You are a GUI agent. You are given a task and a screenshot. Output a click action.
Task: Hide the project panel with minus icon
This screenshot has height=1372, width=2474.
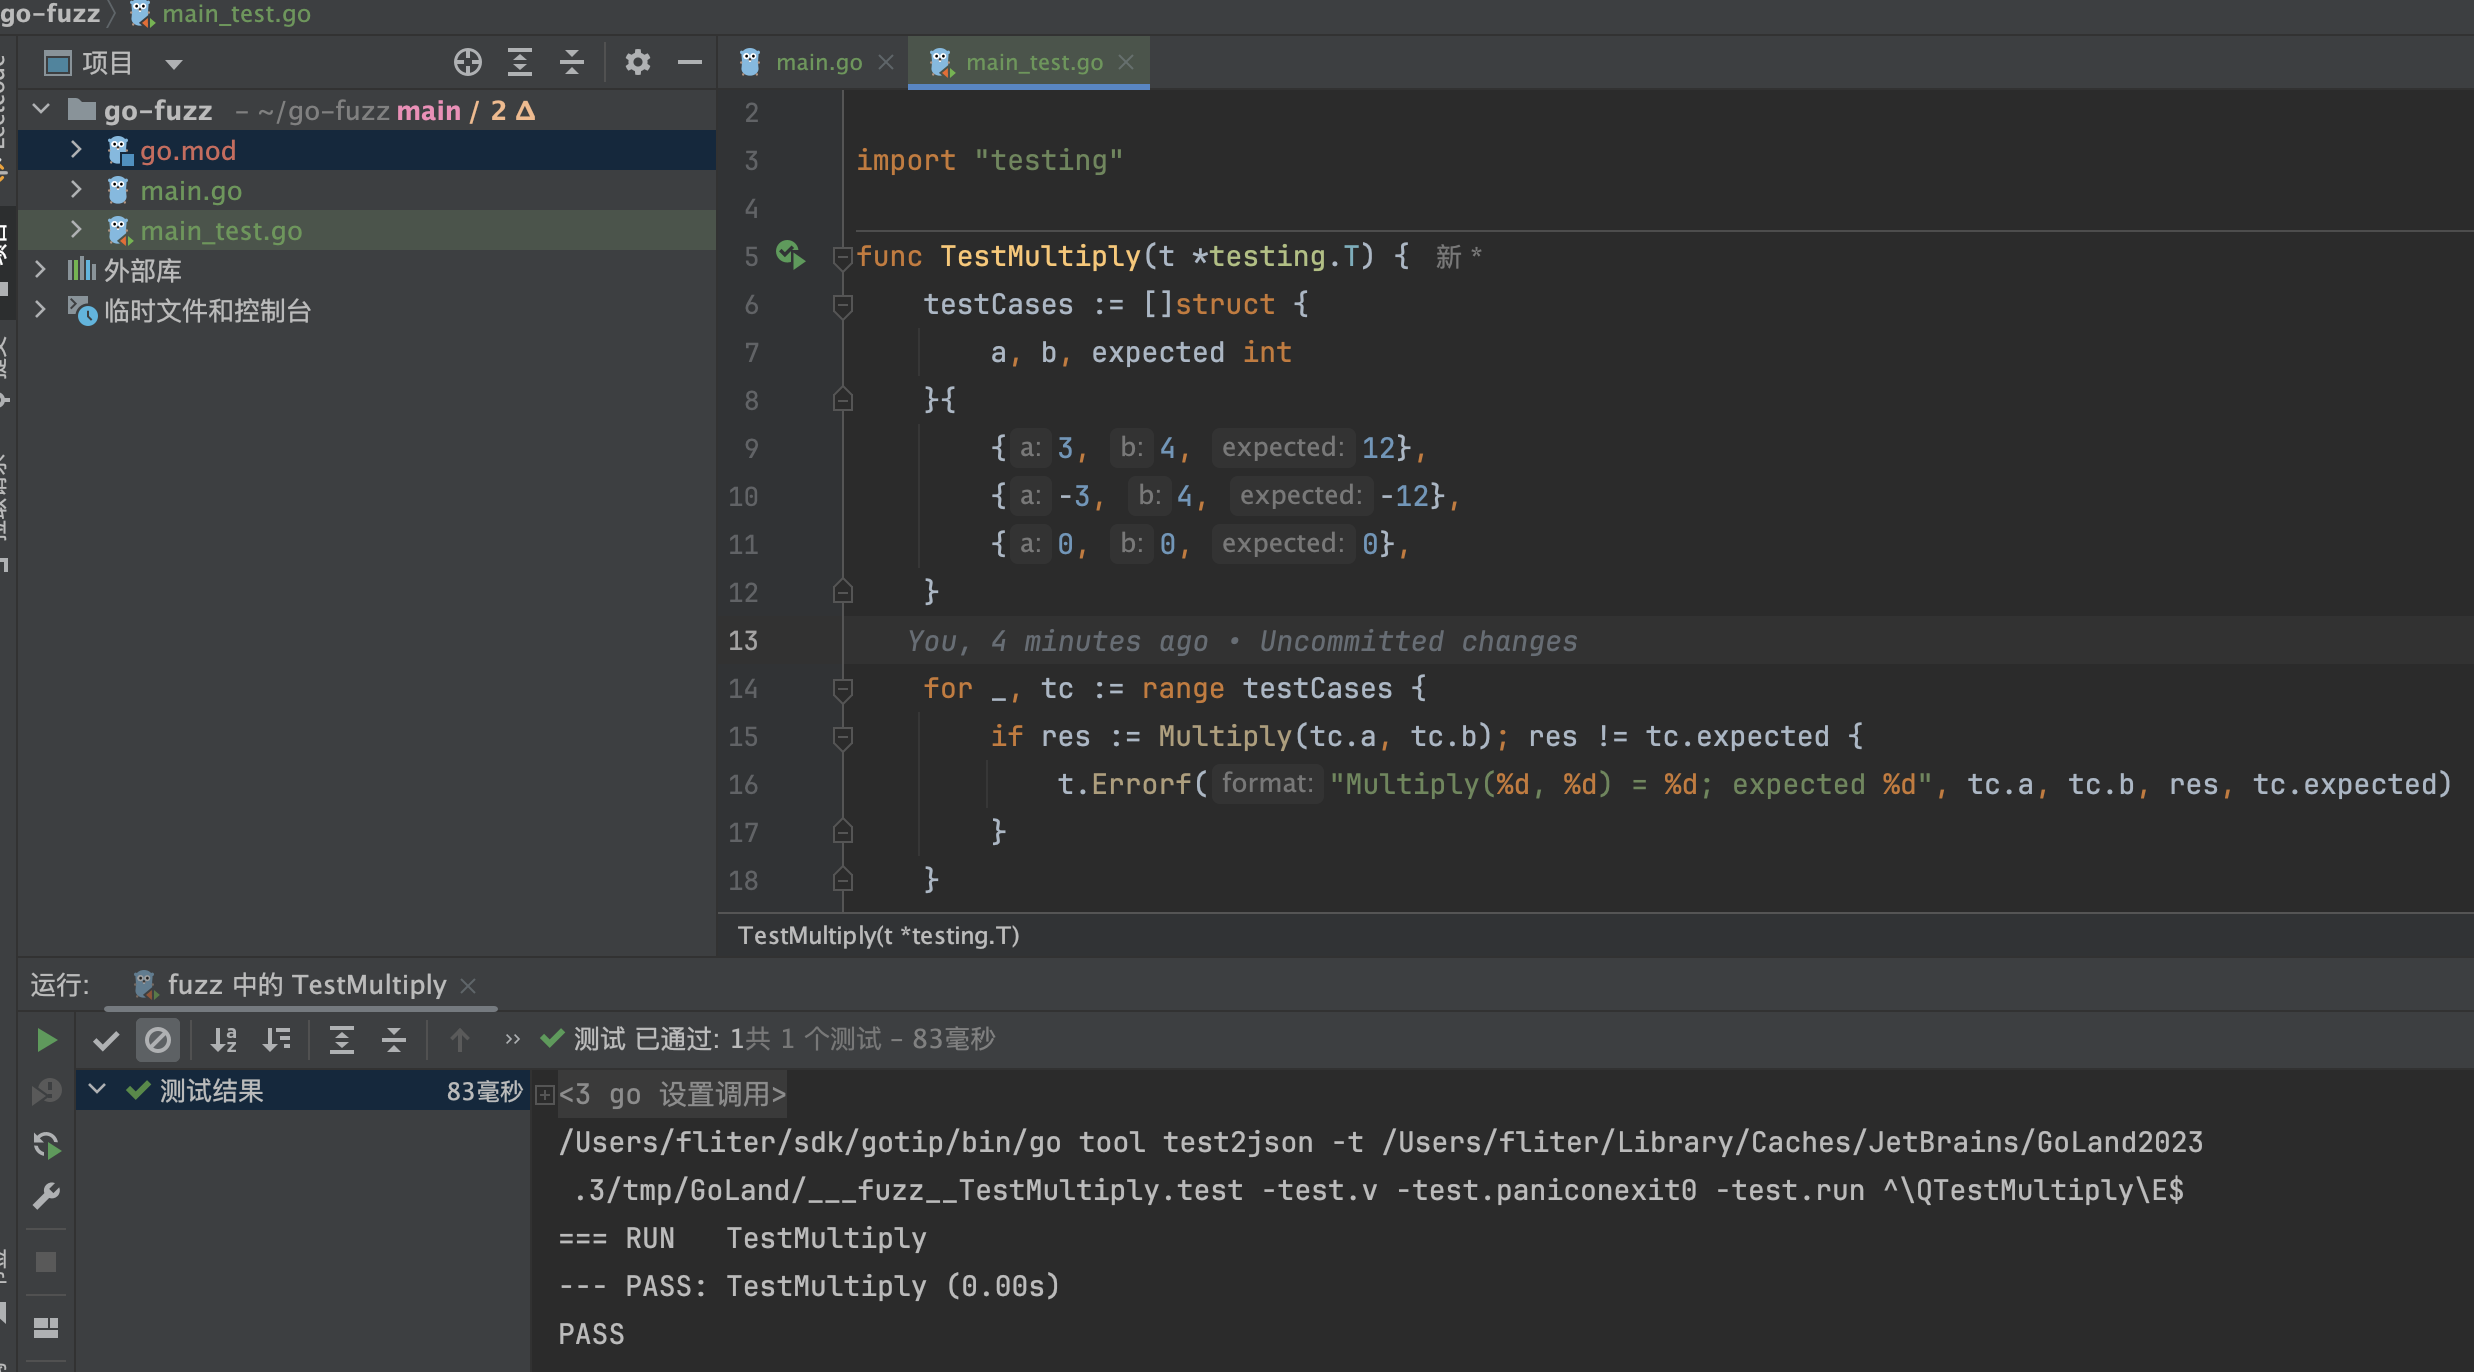[689, 63]
